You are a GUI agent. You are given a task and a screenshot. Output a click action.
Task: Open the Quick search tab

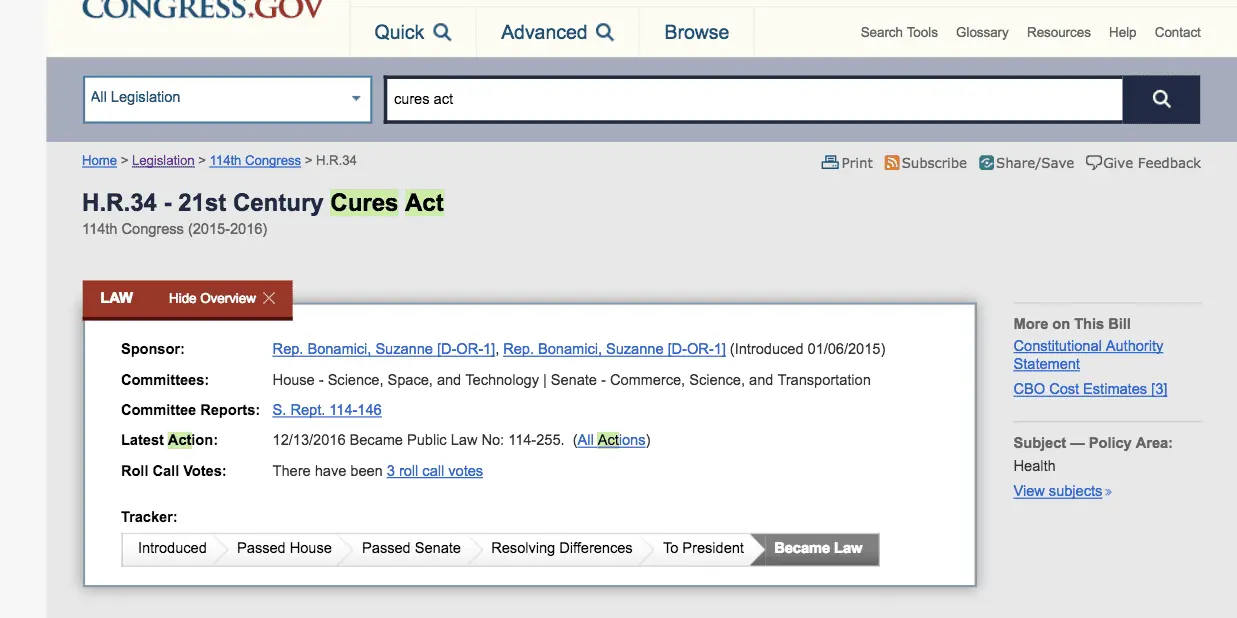coord(412,32)
